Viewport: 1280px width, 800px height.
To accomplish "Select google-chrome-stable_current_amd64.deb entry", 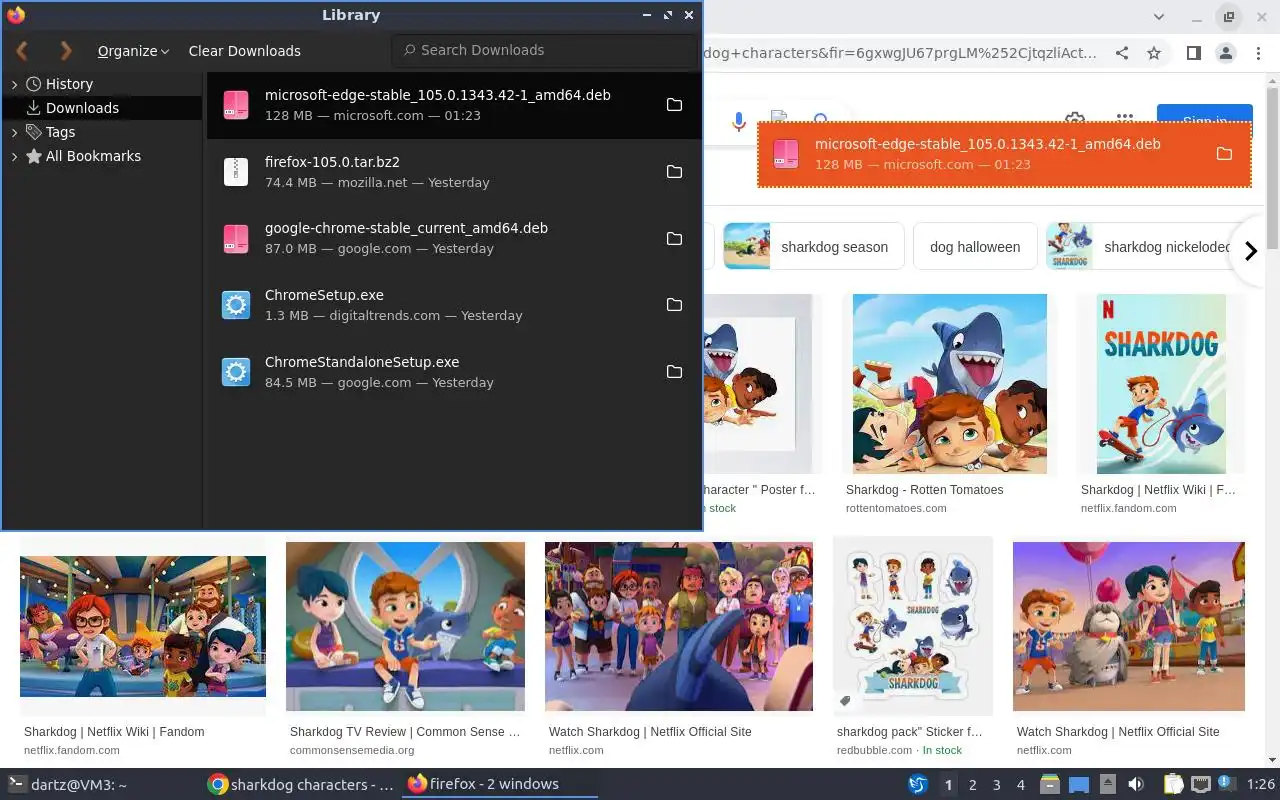I will (453, 239).
